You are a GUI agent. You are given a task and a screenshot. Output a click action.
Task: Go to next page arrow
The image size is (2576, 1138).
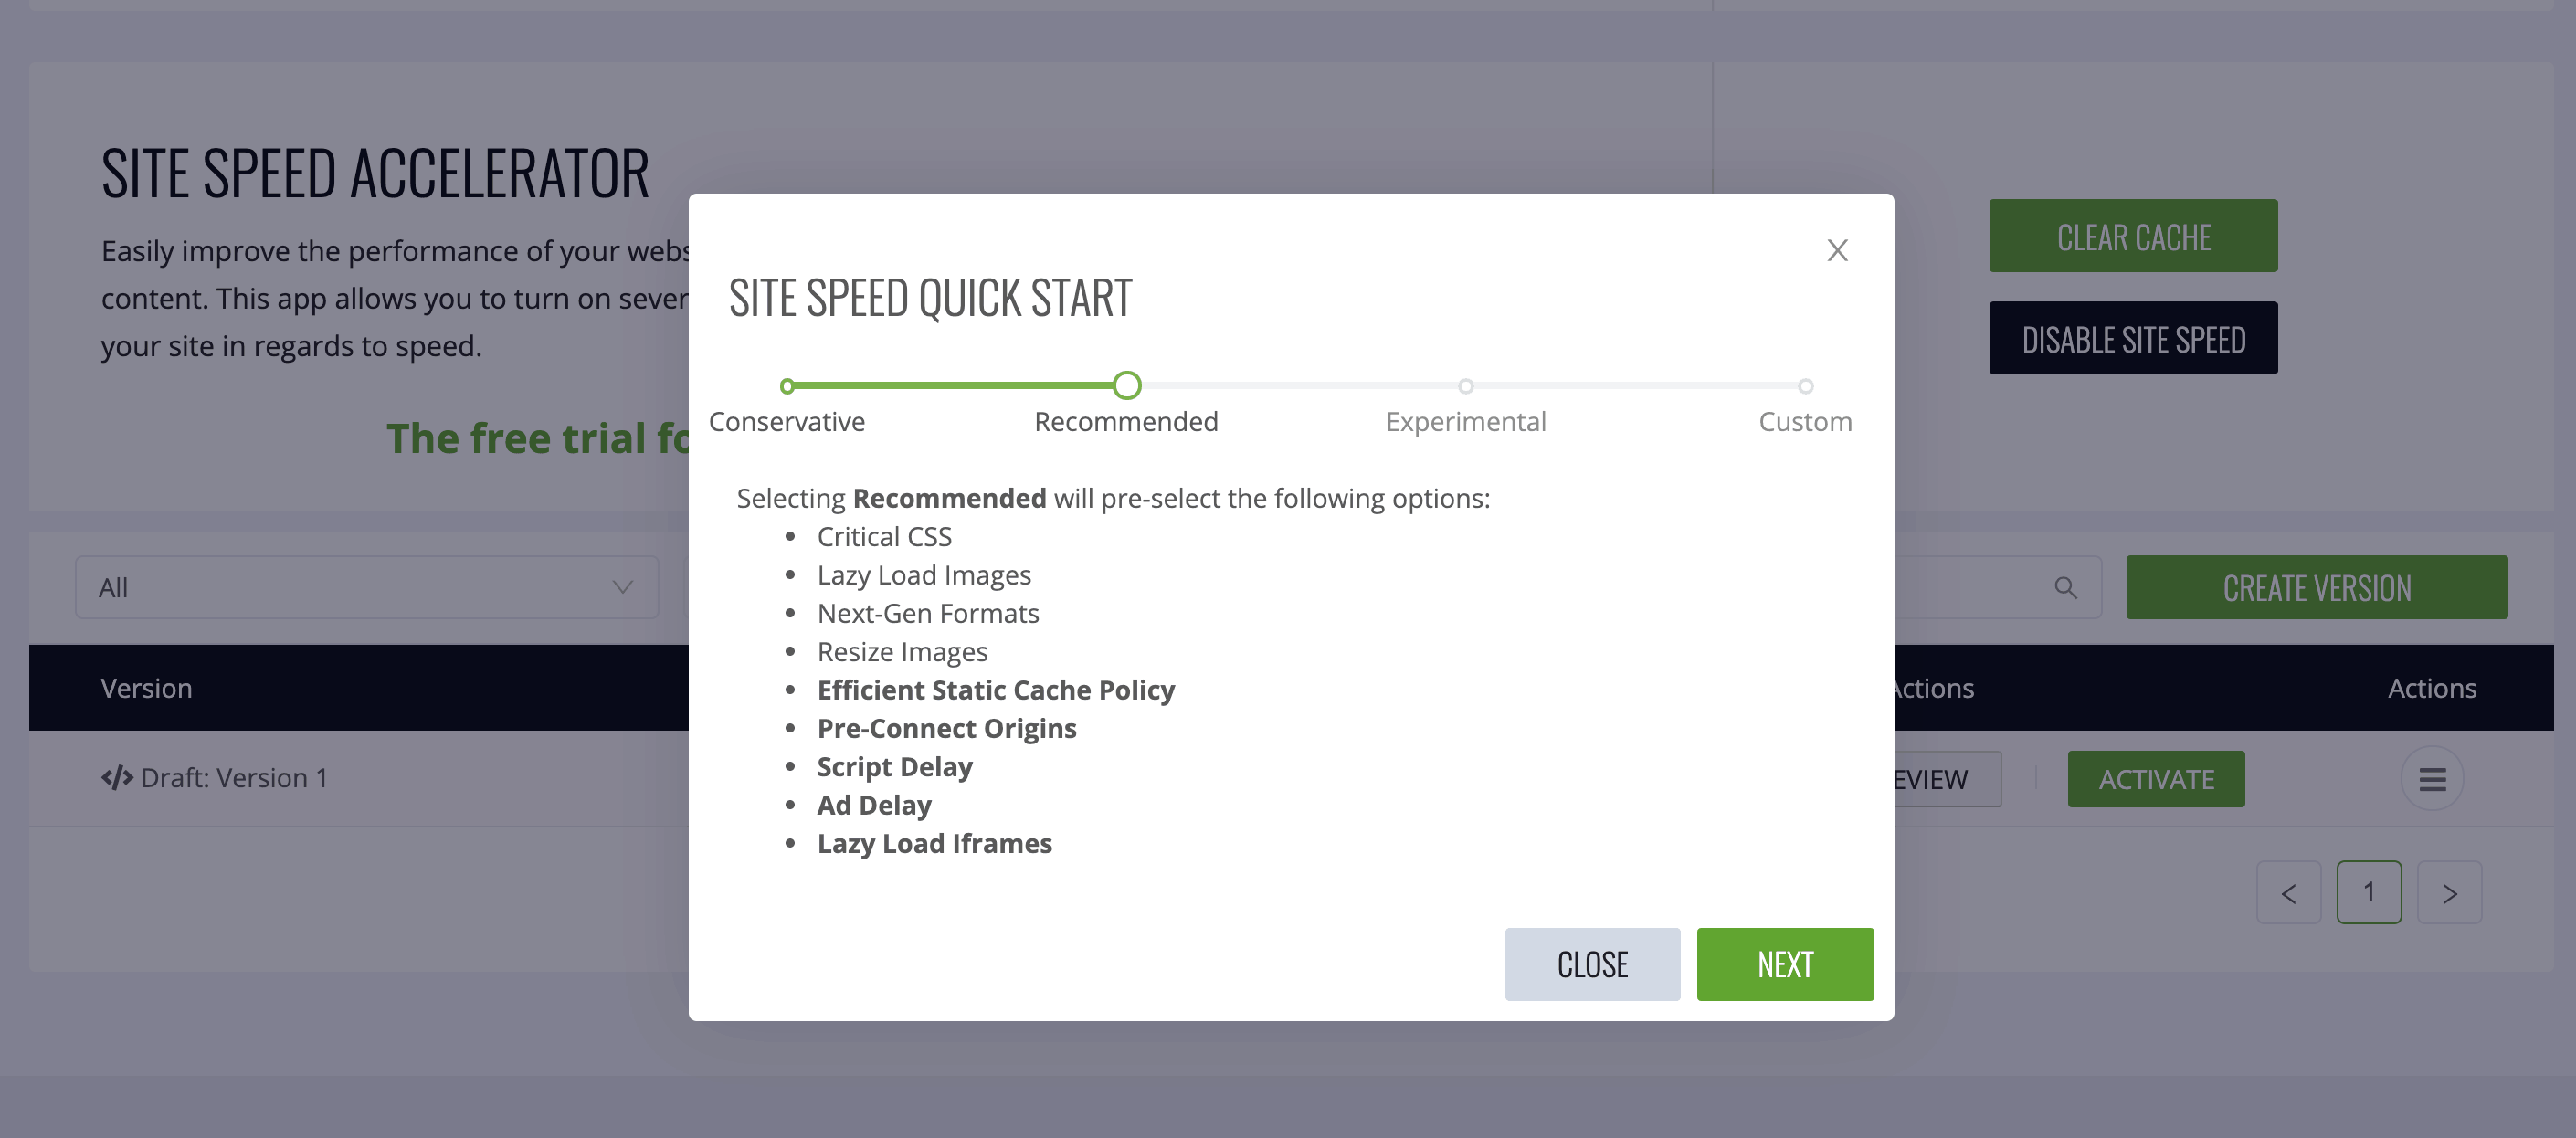point(2449,893)
